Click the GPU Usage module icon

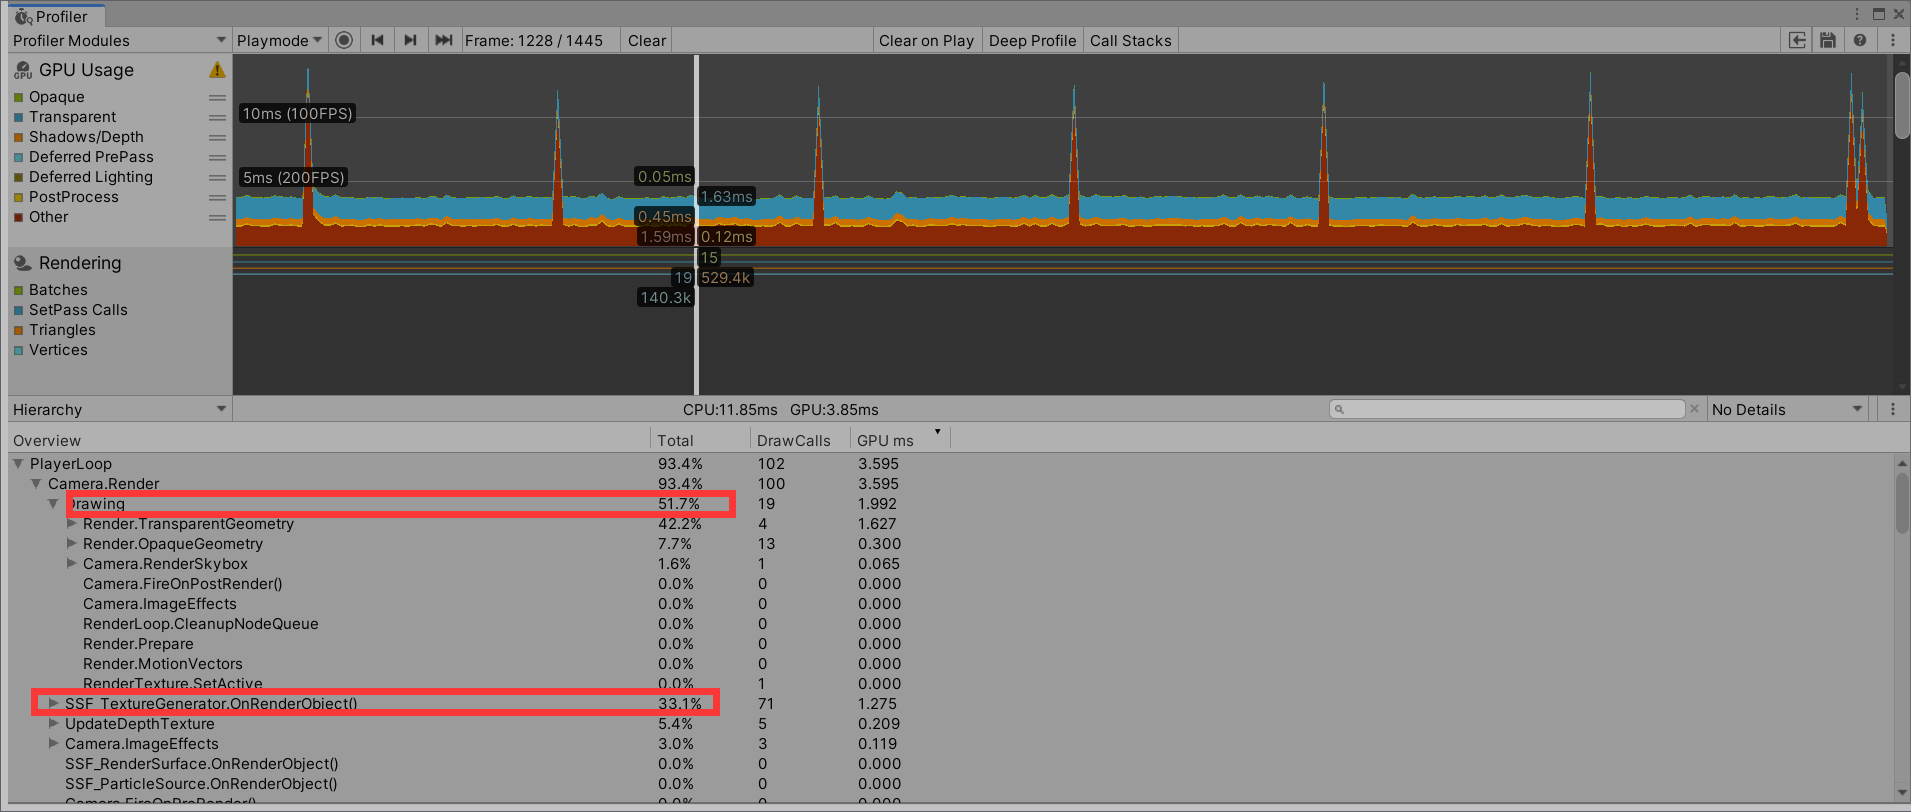22,70
